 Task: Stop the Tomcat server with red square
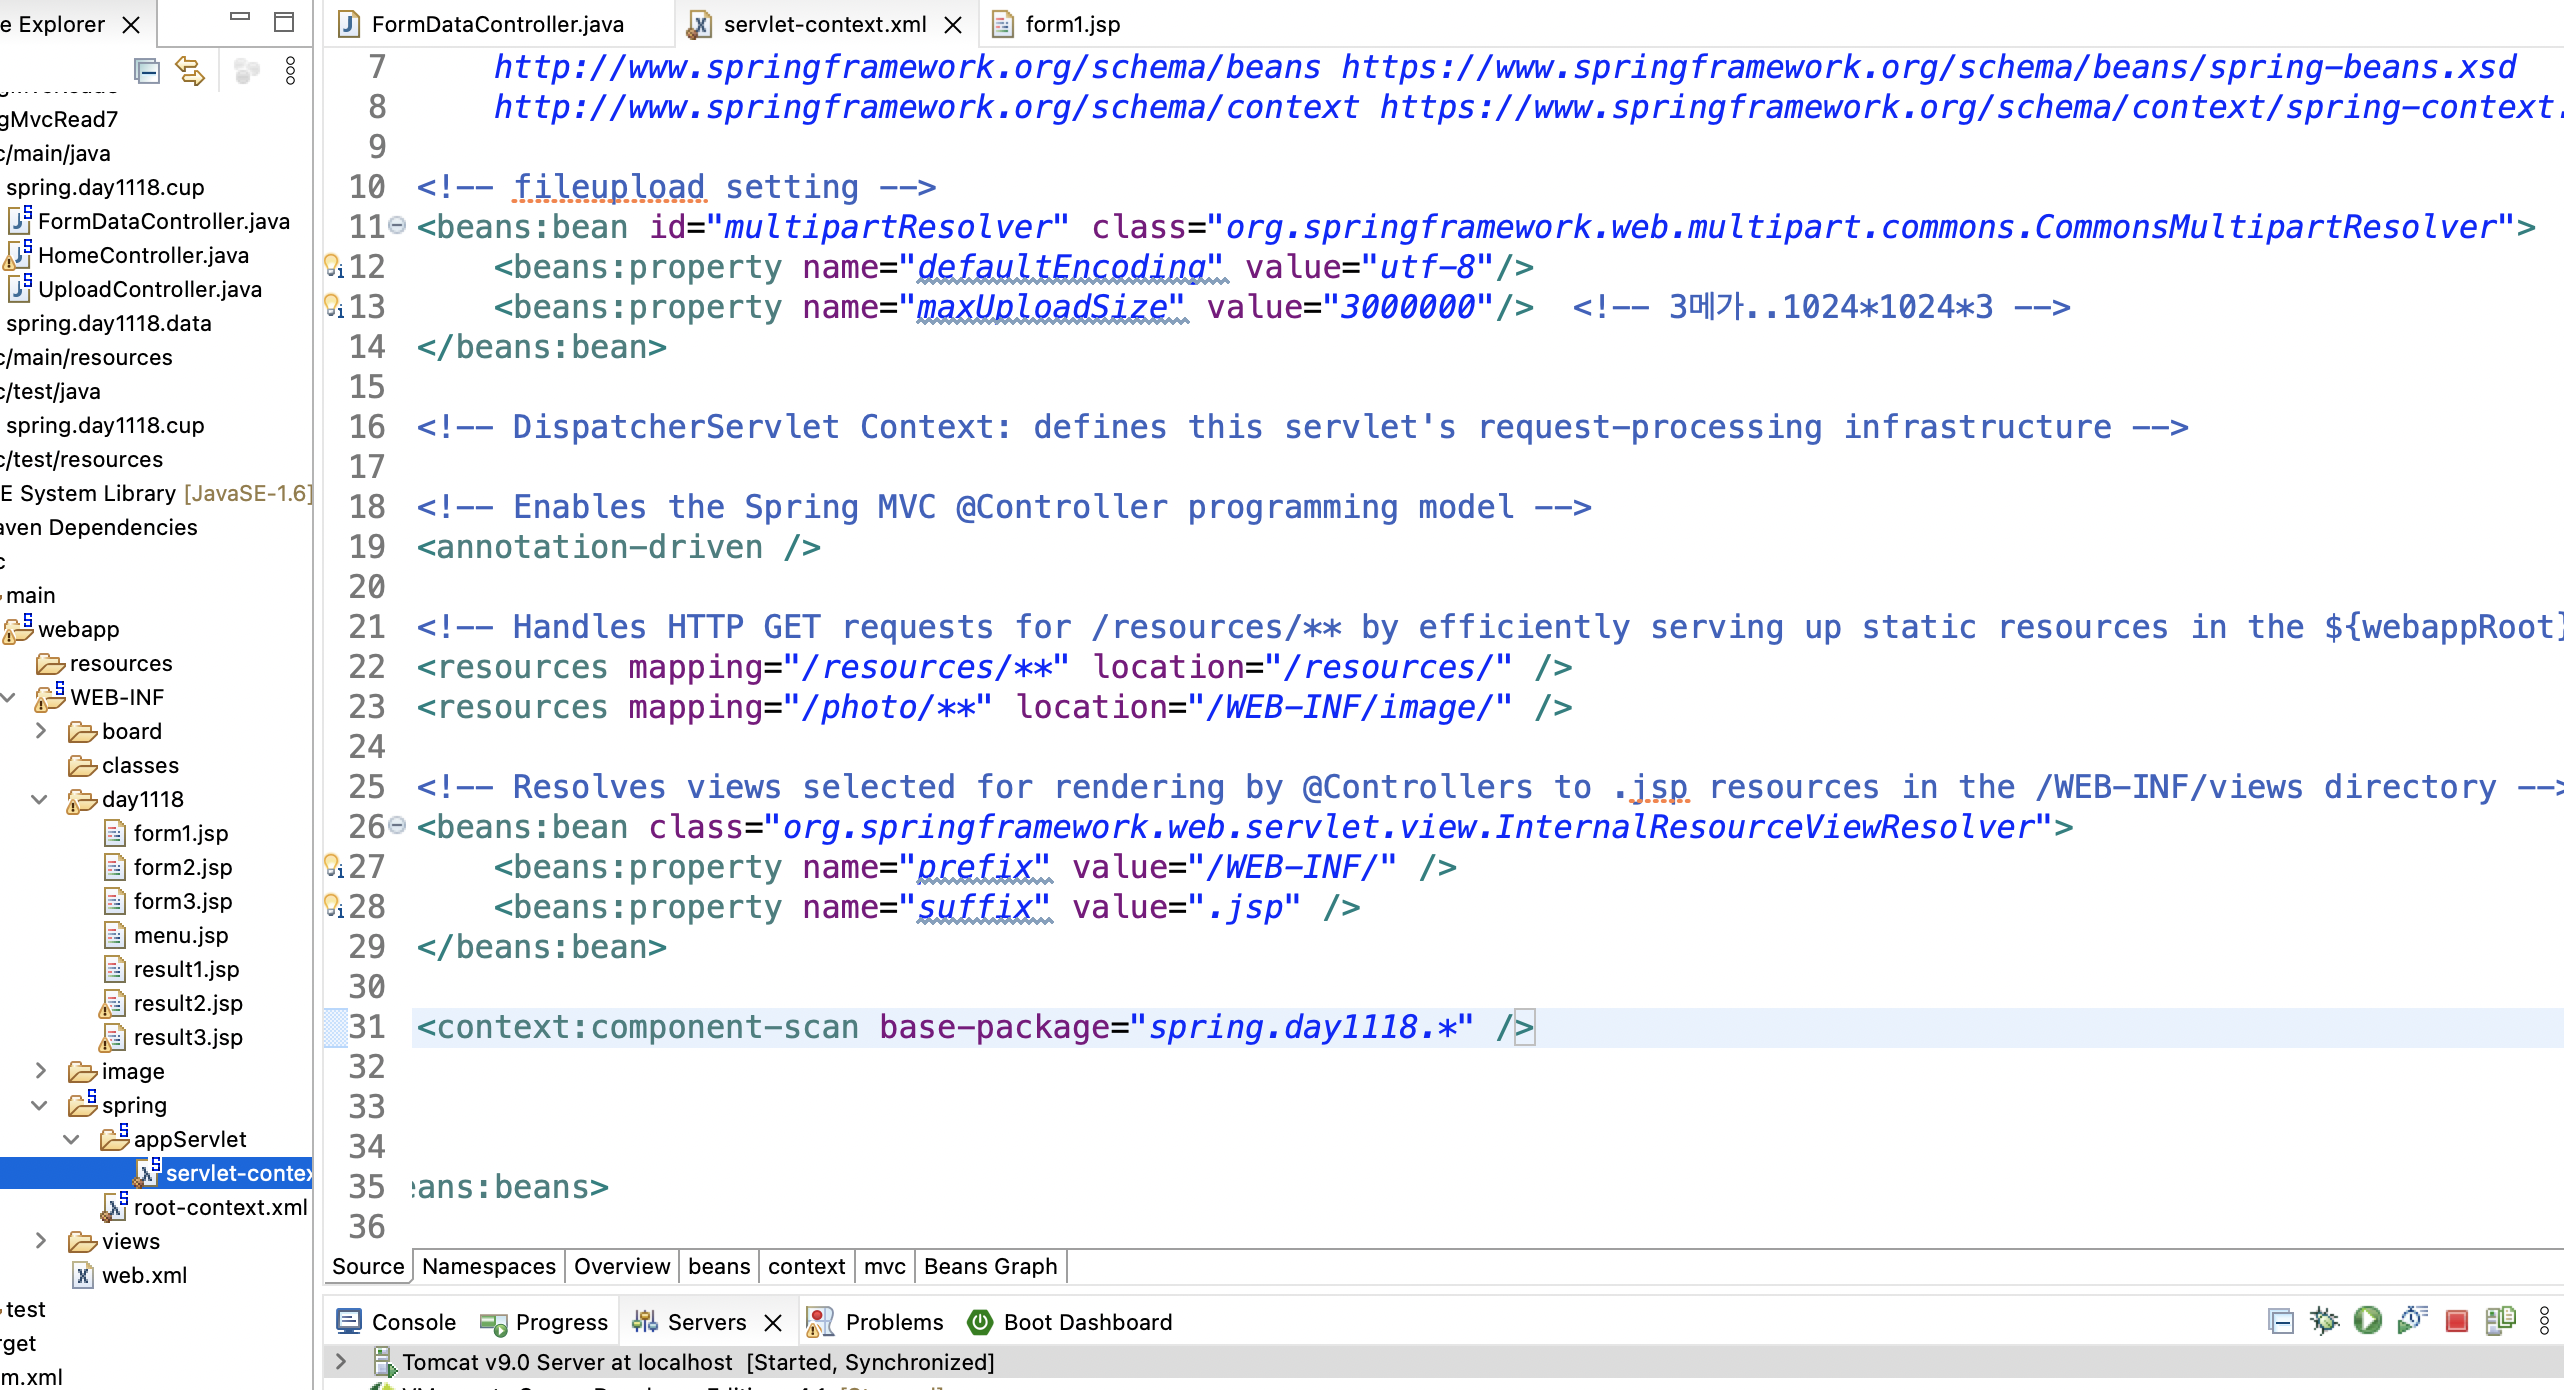pos(2456,1321)
